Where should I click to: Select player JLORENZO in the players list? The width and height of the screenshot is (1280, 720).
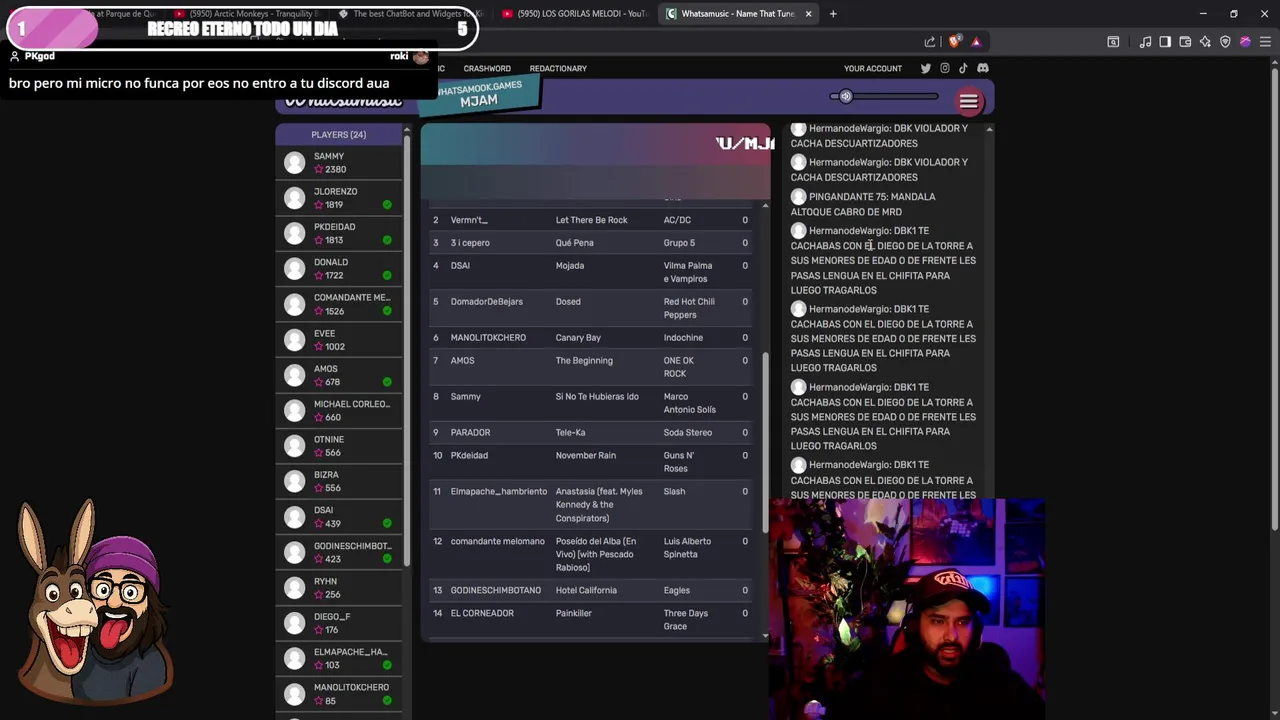click(x=338, y=198)
